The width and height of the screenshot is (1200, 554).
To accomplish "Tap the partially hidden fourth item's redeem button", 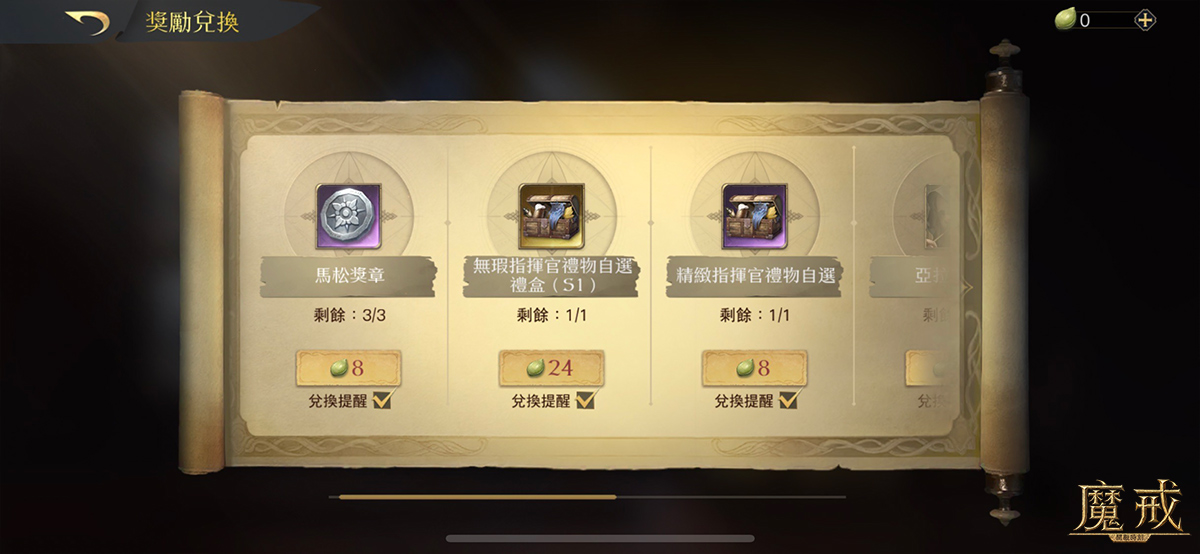I will [x=927, y=368].
